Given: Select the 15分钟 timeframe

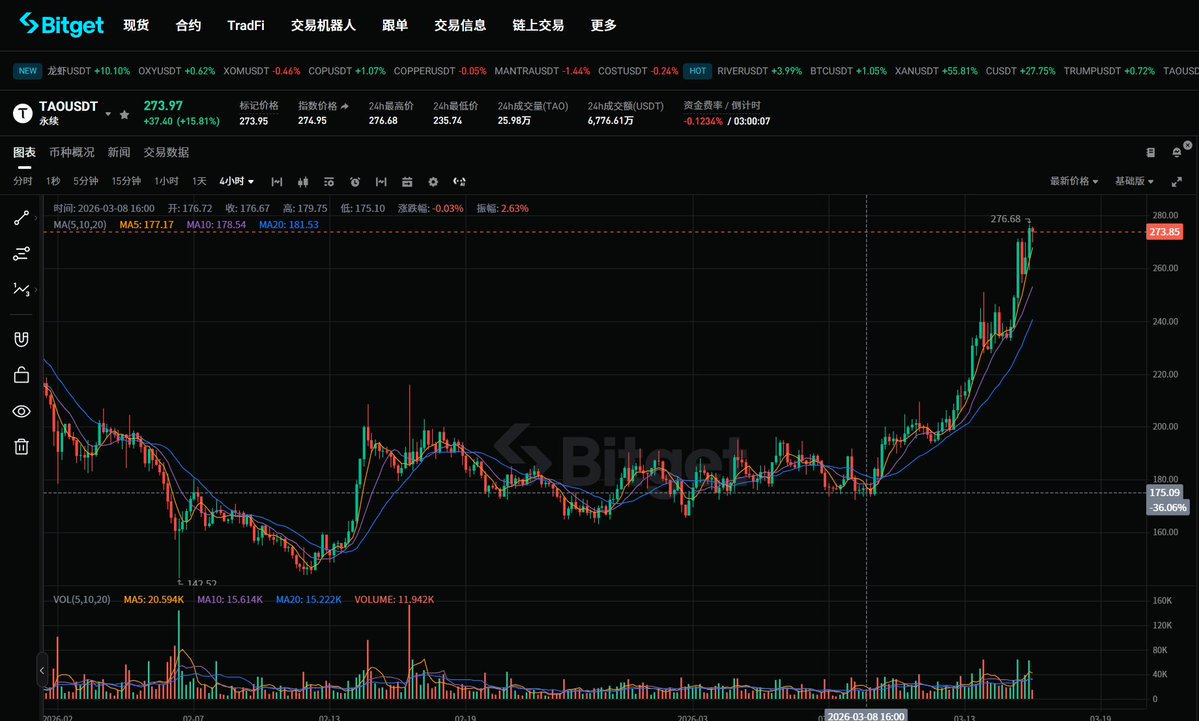Looking at the screenshot, I should coord(126,181).
